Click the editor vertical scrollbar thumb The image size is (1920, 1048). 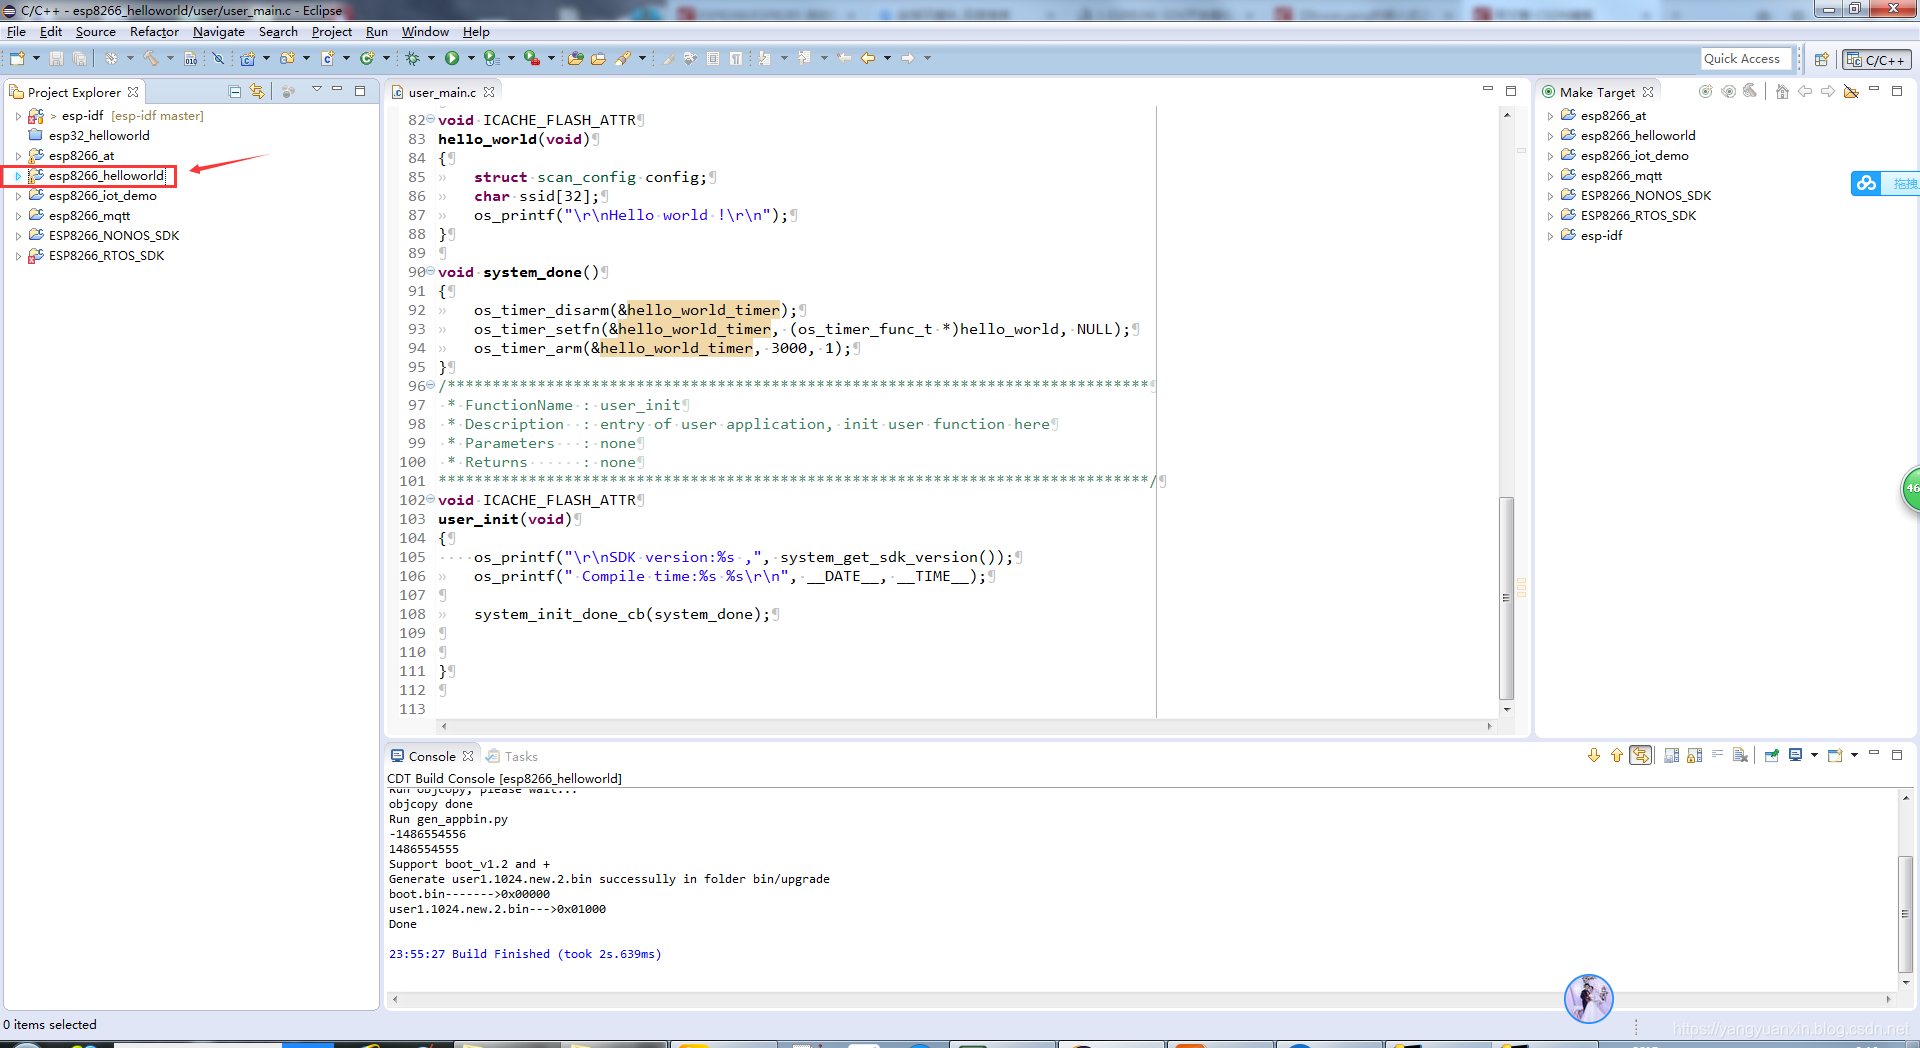tap(1507, 598)
